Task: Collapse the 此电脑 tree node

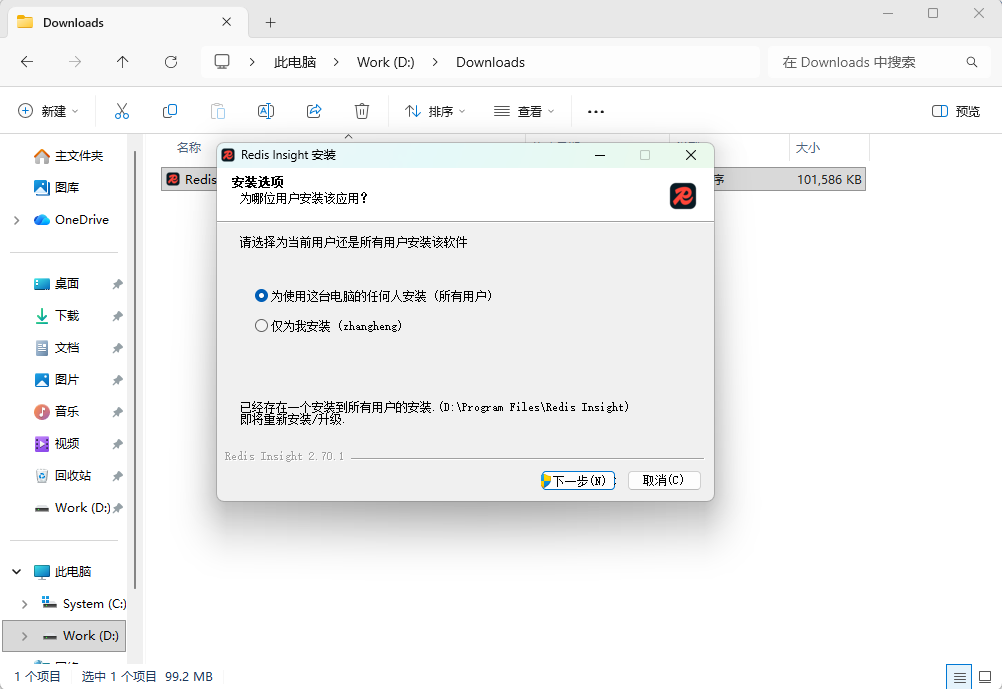Action: coord(17,571)
